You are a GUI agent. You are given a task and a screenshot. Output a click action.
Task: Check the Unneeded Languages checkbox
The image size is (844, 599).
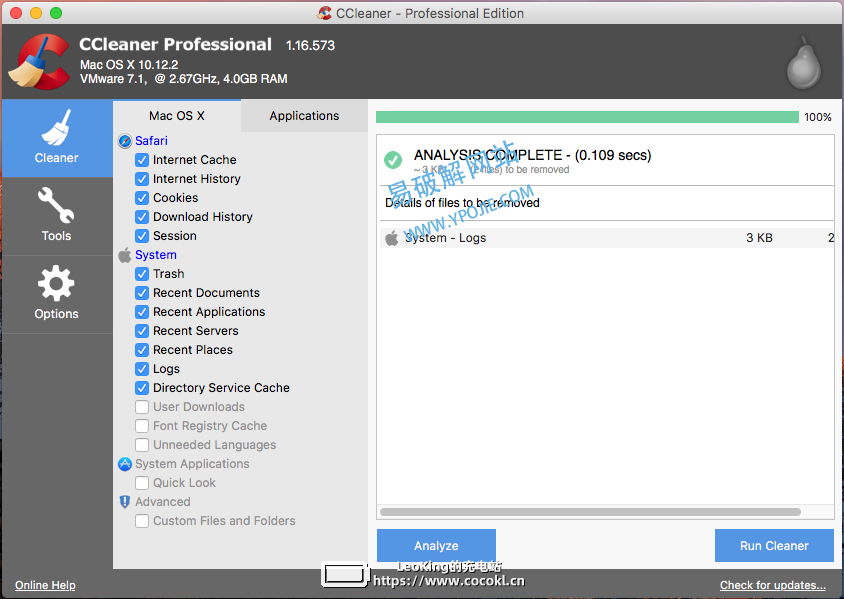click(142, 445)
